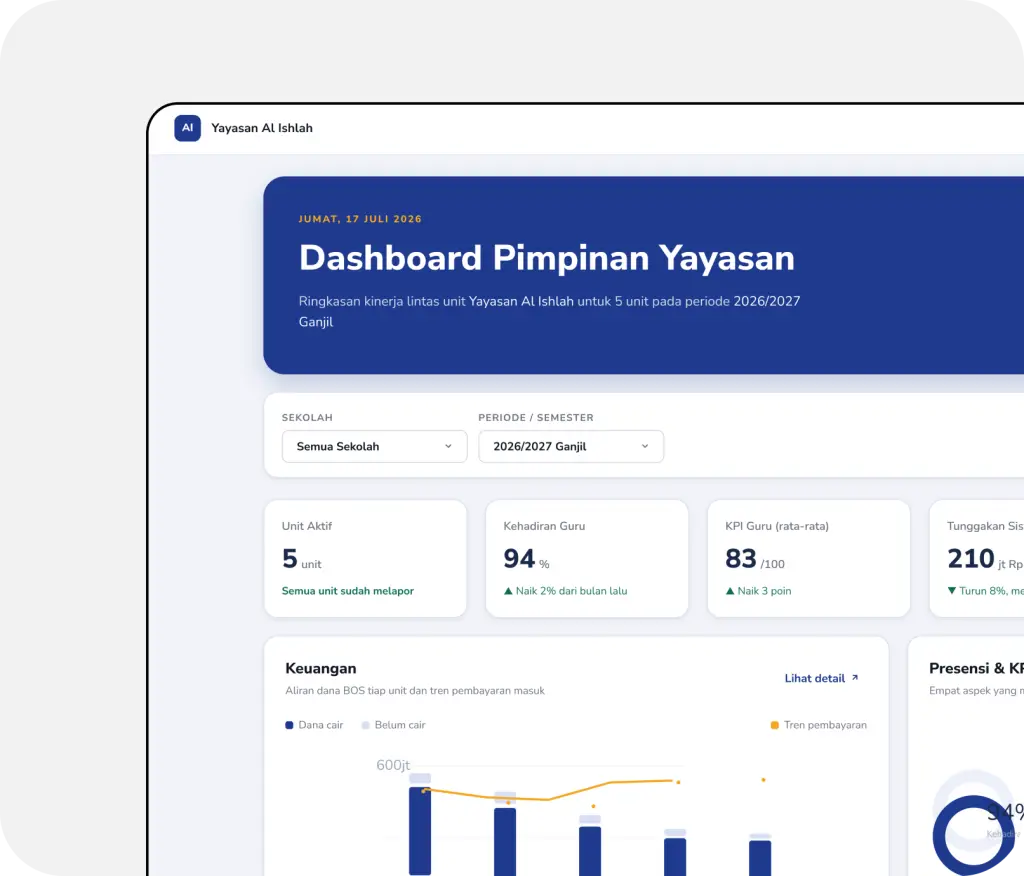Open the Semua Sekolah dropdown
The width and height of the screenshot is (1024, 876).
[x=374, y=446]
